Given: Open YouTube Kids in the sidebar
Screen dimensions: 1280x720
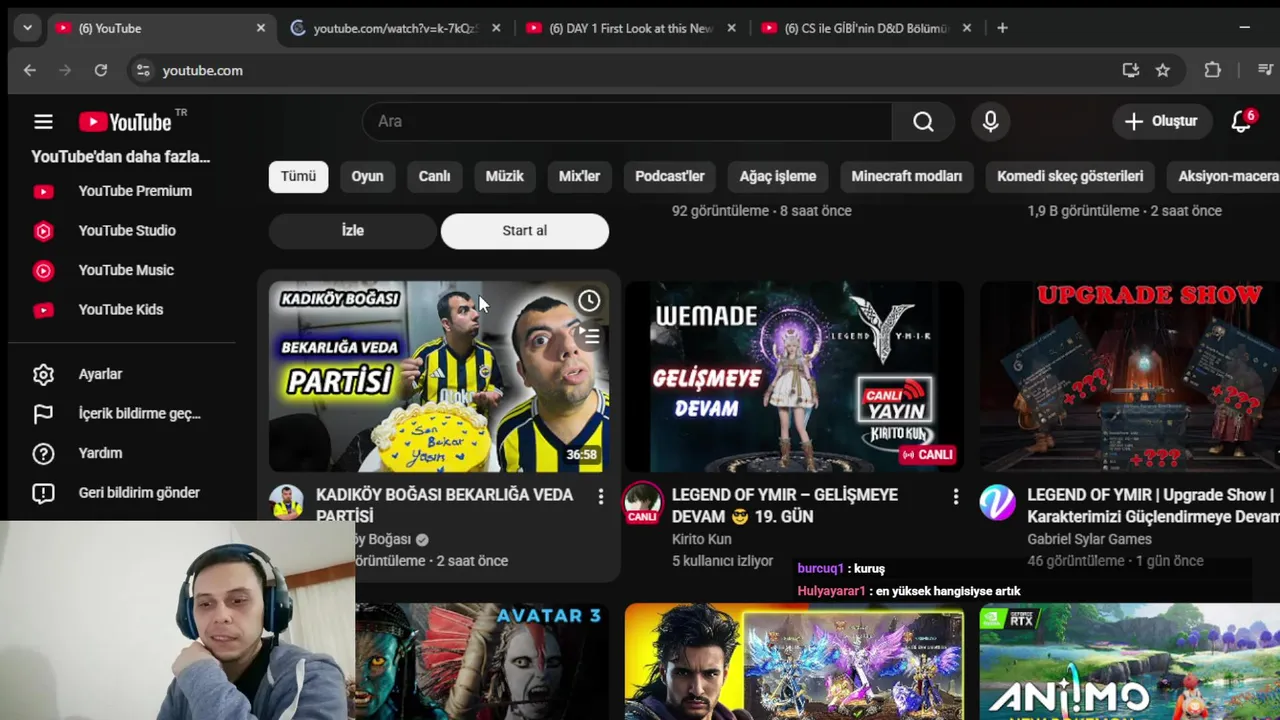Looking at the screenshot, I should [122, 310].
